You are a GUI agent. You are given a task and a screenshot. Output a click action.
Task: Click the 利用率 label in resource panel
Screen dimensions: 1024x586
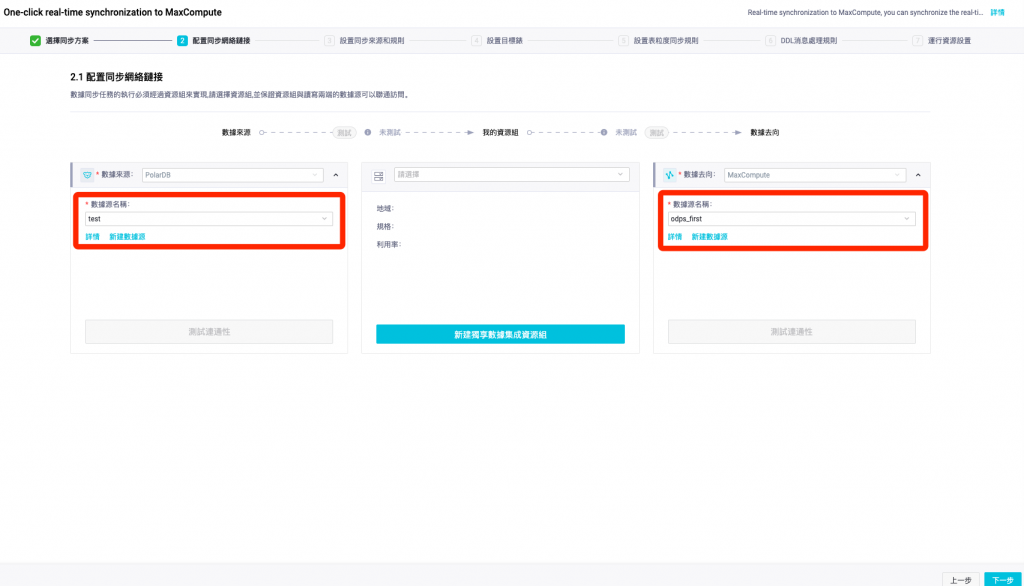click(x=389, y=244)
